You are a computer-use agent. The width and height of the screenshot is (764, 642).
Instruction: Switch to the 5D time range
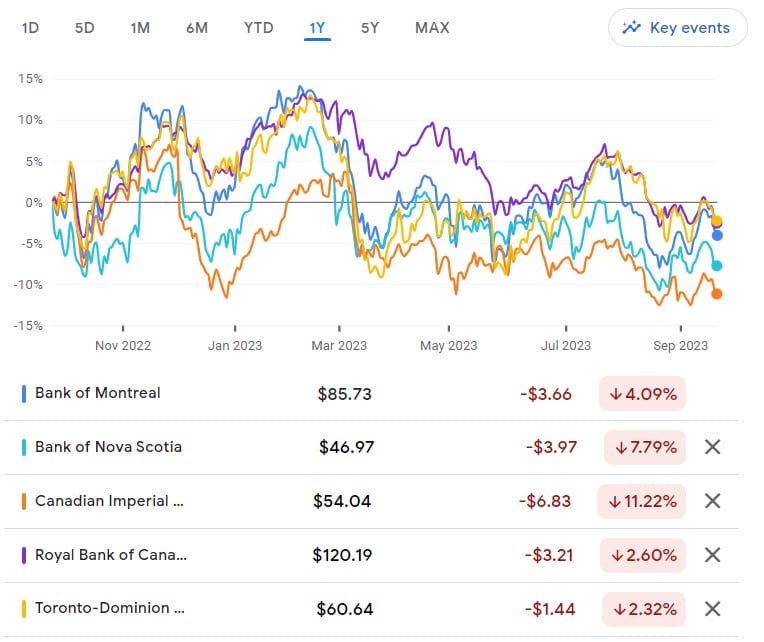tap(84, 28)
